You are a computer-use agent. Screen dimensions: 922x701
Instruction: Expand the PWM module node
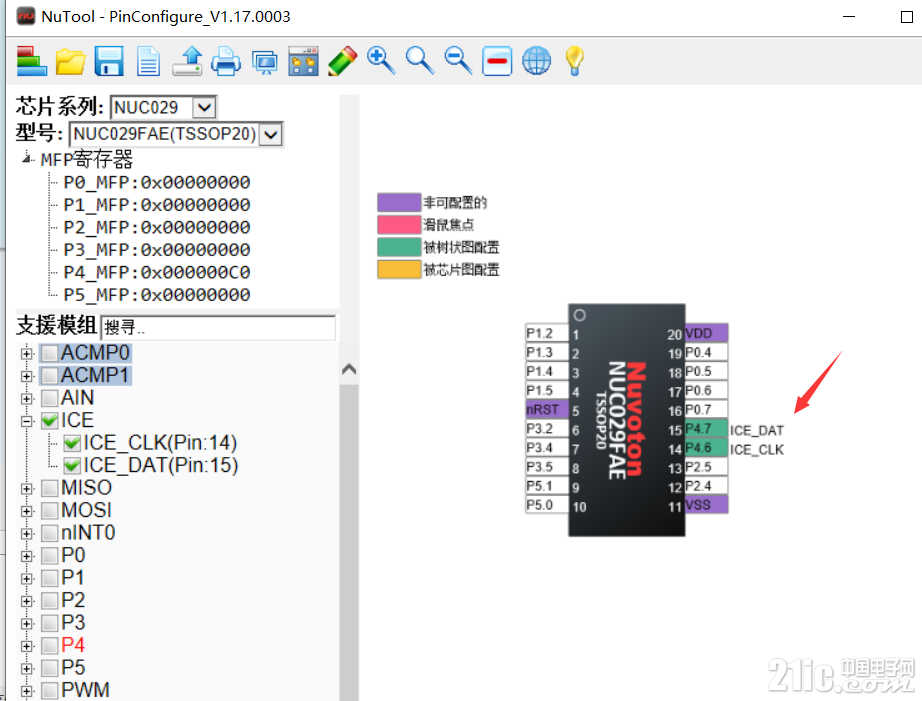[x=26, y=691]
